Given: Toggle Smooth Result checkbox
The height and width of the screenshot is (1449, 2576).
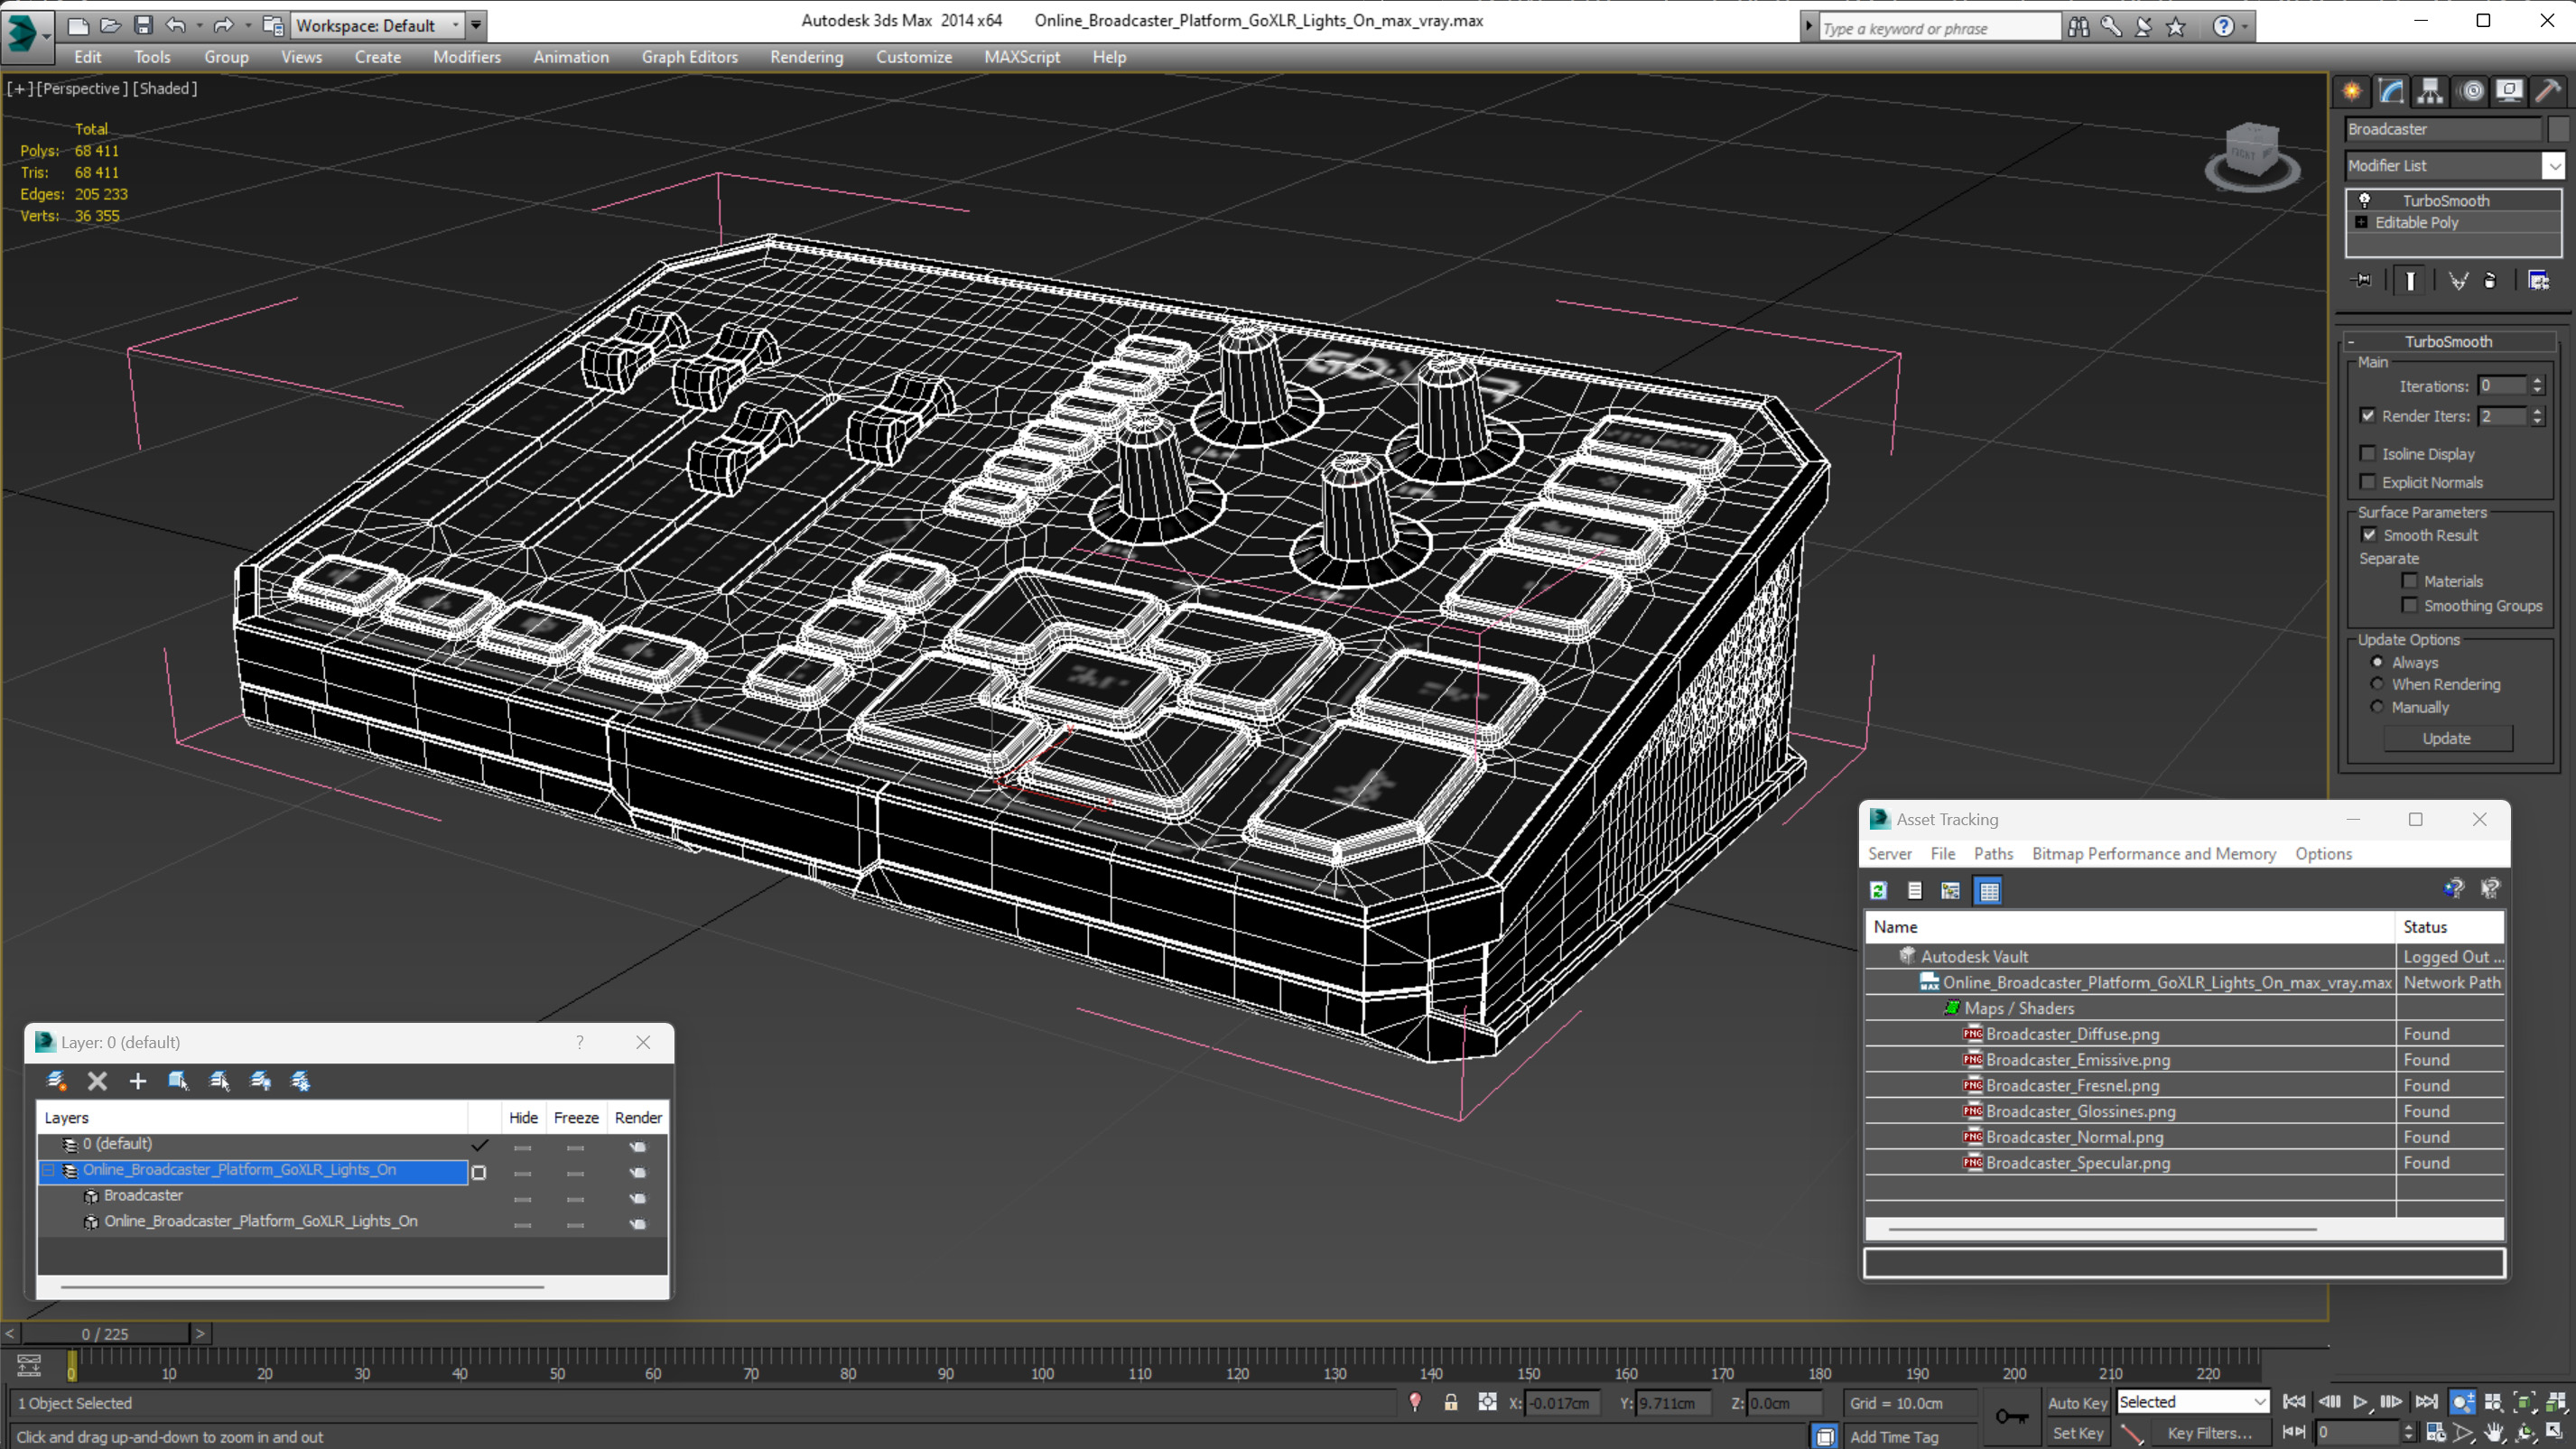Looking at the screenshot, I should [2369, 535].
